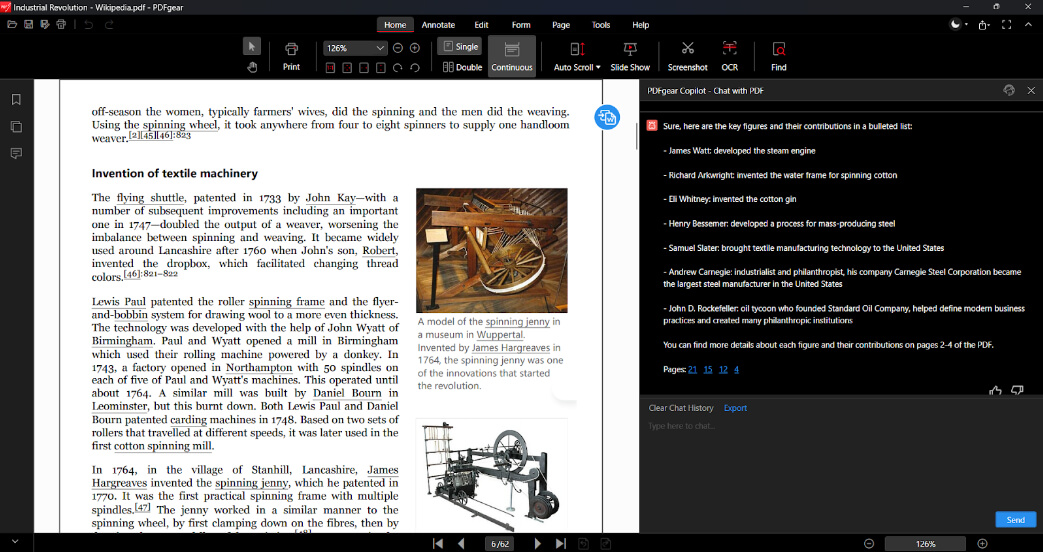Focus the 'Type here to chat' input

pos(841,462)
